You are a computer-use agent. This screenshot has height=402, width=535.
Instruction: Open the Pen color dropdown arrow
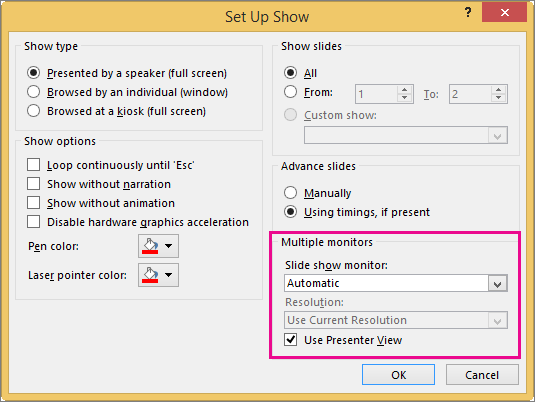click(x=169, y=246)
